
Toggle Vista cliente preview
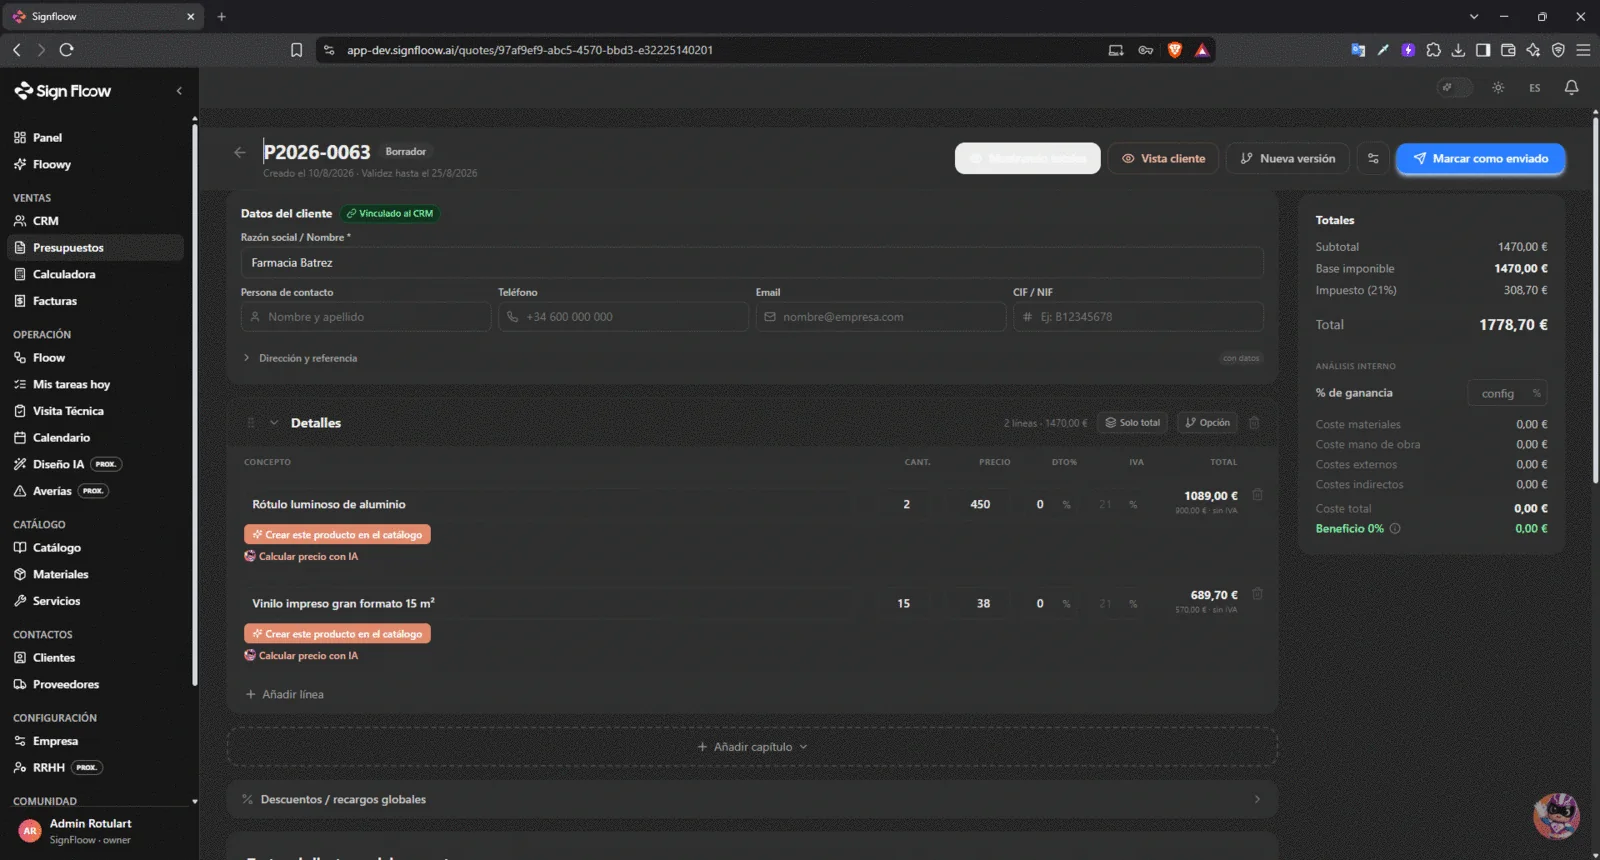[1163, 159]
